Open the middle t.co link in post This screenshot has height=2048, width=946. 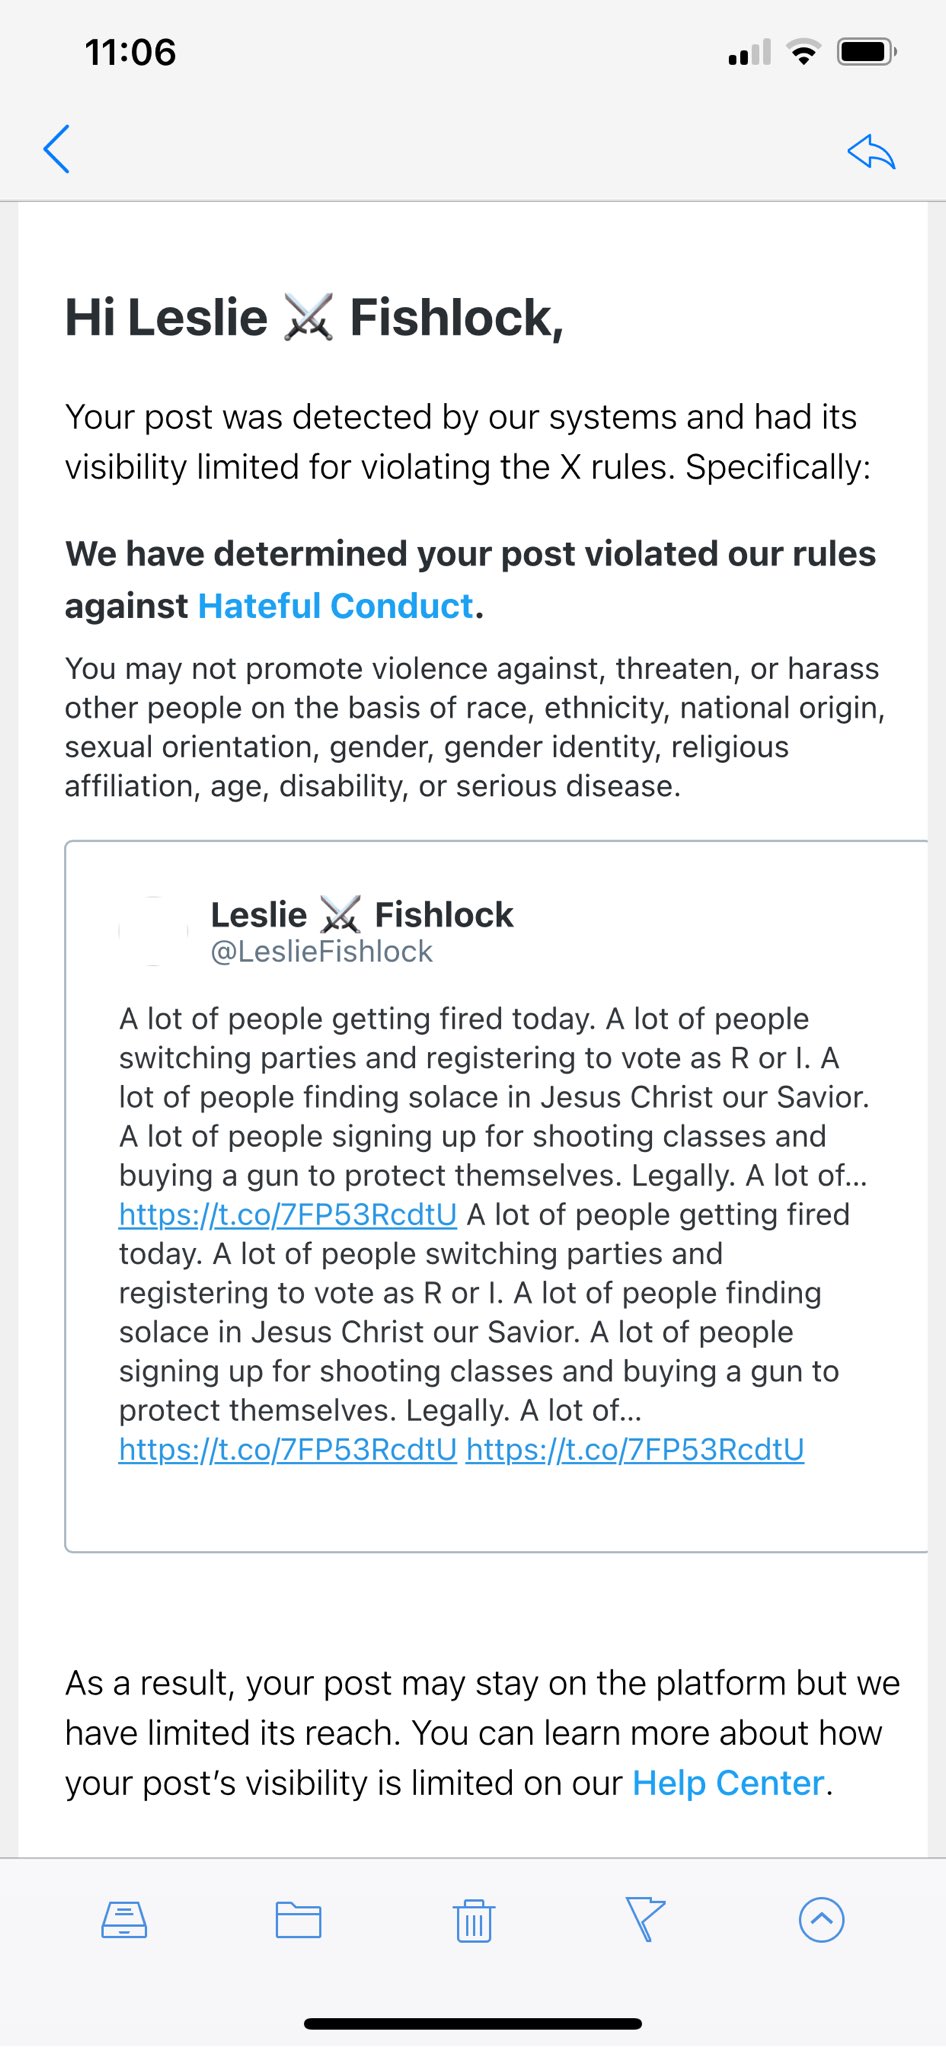pyautogui.click(x=288, y=1449)
